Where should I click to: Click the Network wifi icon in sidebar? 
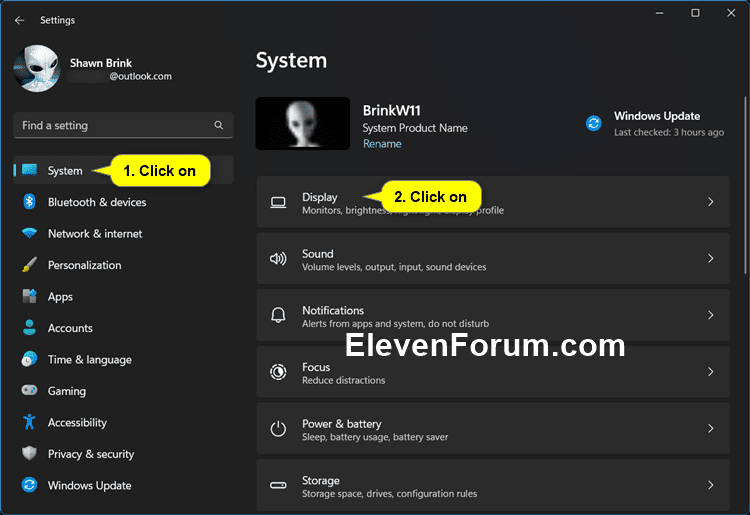point(30,233)
